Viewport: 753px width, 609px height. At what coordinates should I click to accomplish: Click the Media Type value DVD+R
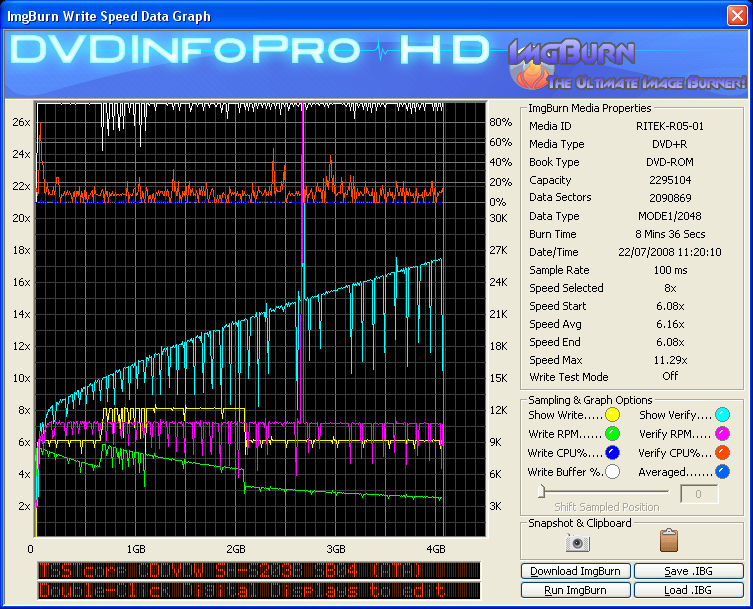(x=669, y=144)
